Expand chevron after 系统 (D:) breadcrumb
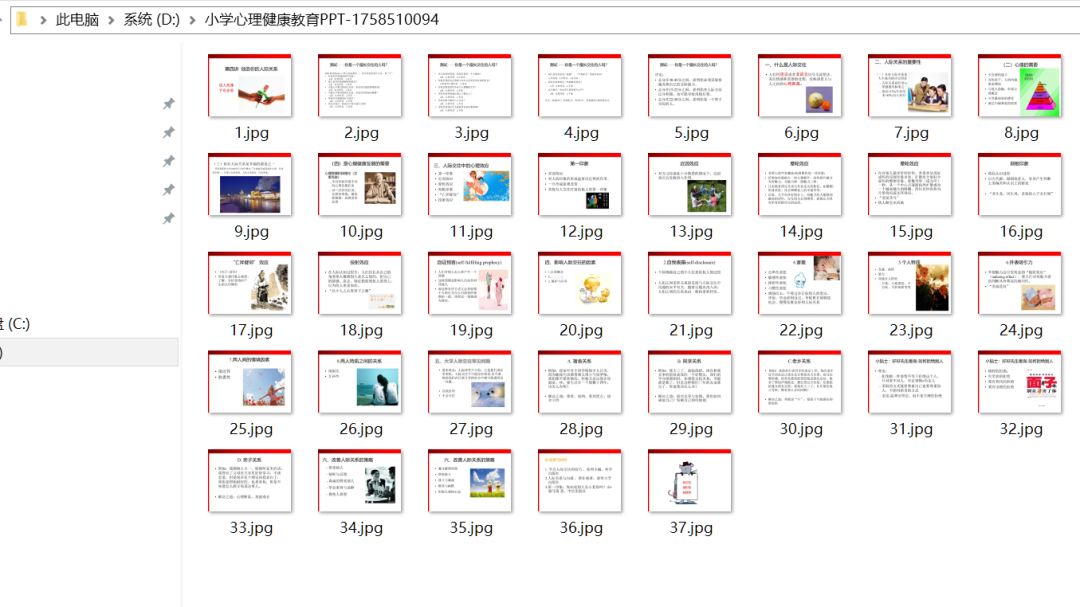Image resolution: width=1080 pixels, height=607 pixels. [x=192, y=20]
